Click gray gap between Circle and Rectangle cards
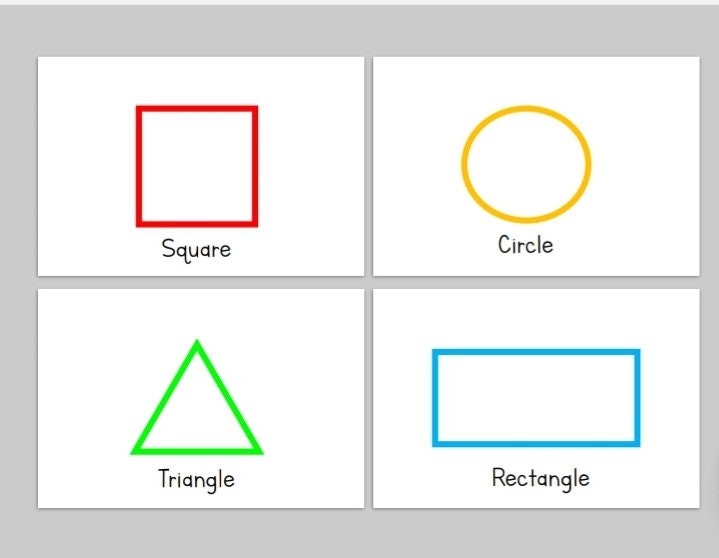 (x=536, y=282)
